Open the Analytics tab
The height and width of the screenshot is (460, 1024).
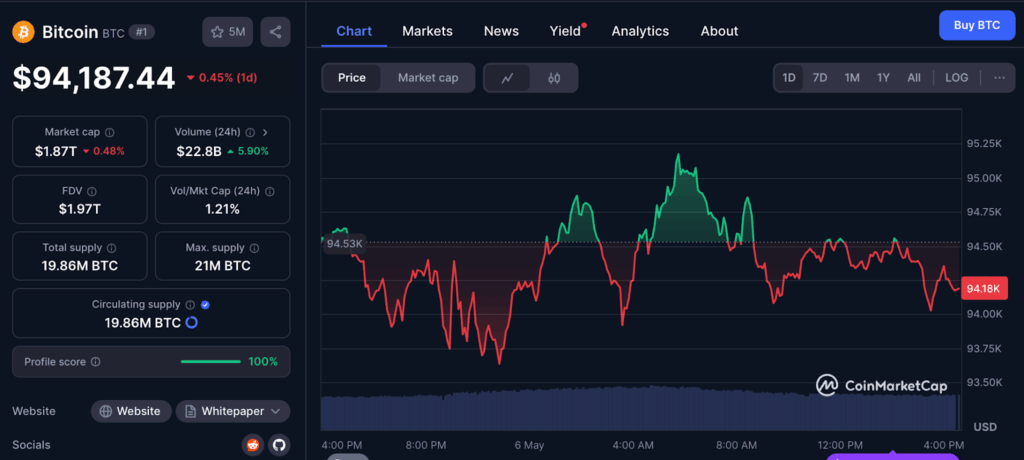[x=640, y=31]
